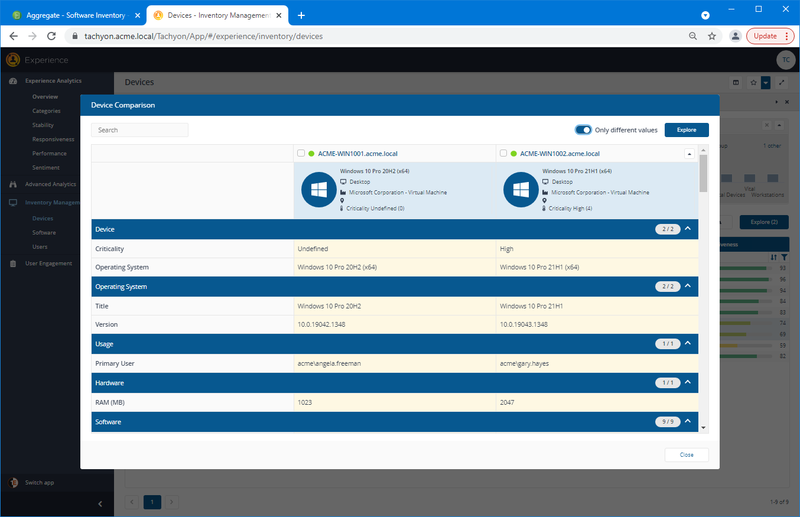Click Switch app in sidebar
Screen dimensions: 800x517
39,482
